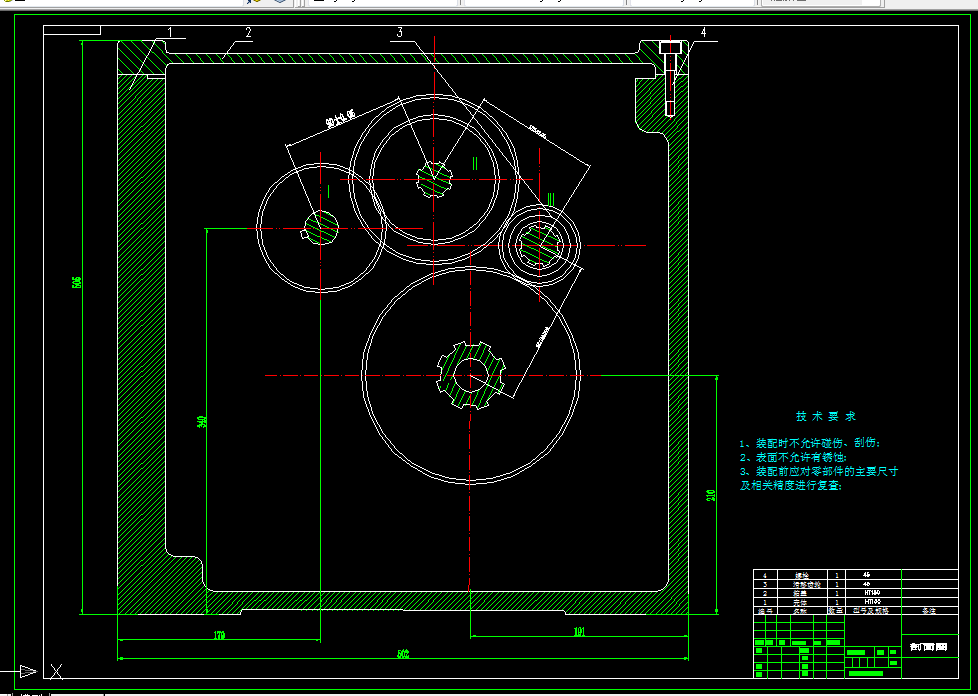Click the hatched bolt in top-right corner
Screen dimensions: 978x696
[x=669, y=79]
